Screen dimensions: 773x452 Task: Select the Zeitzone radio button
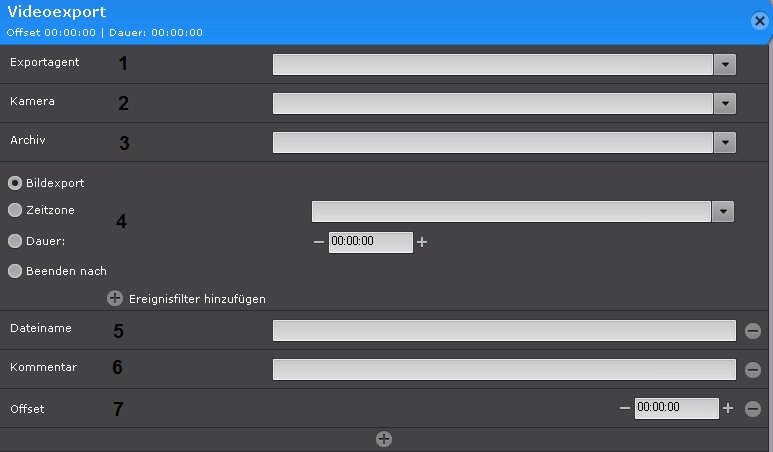point(15,211)
